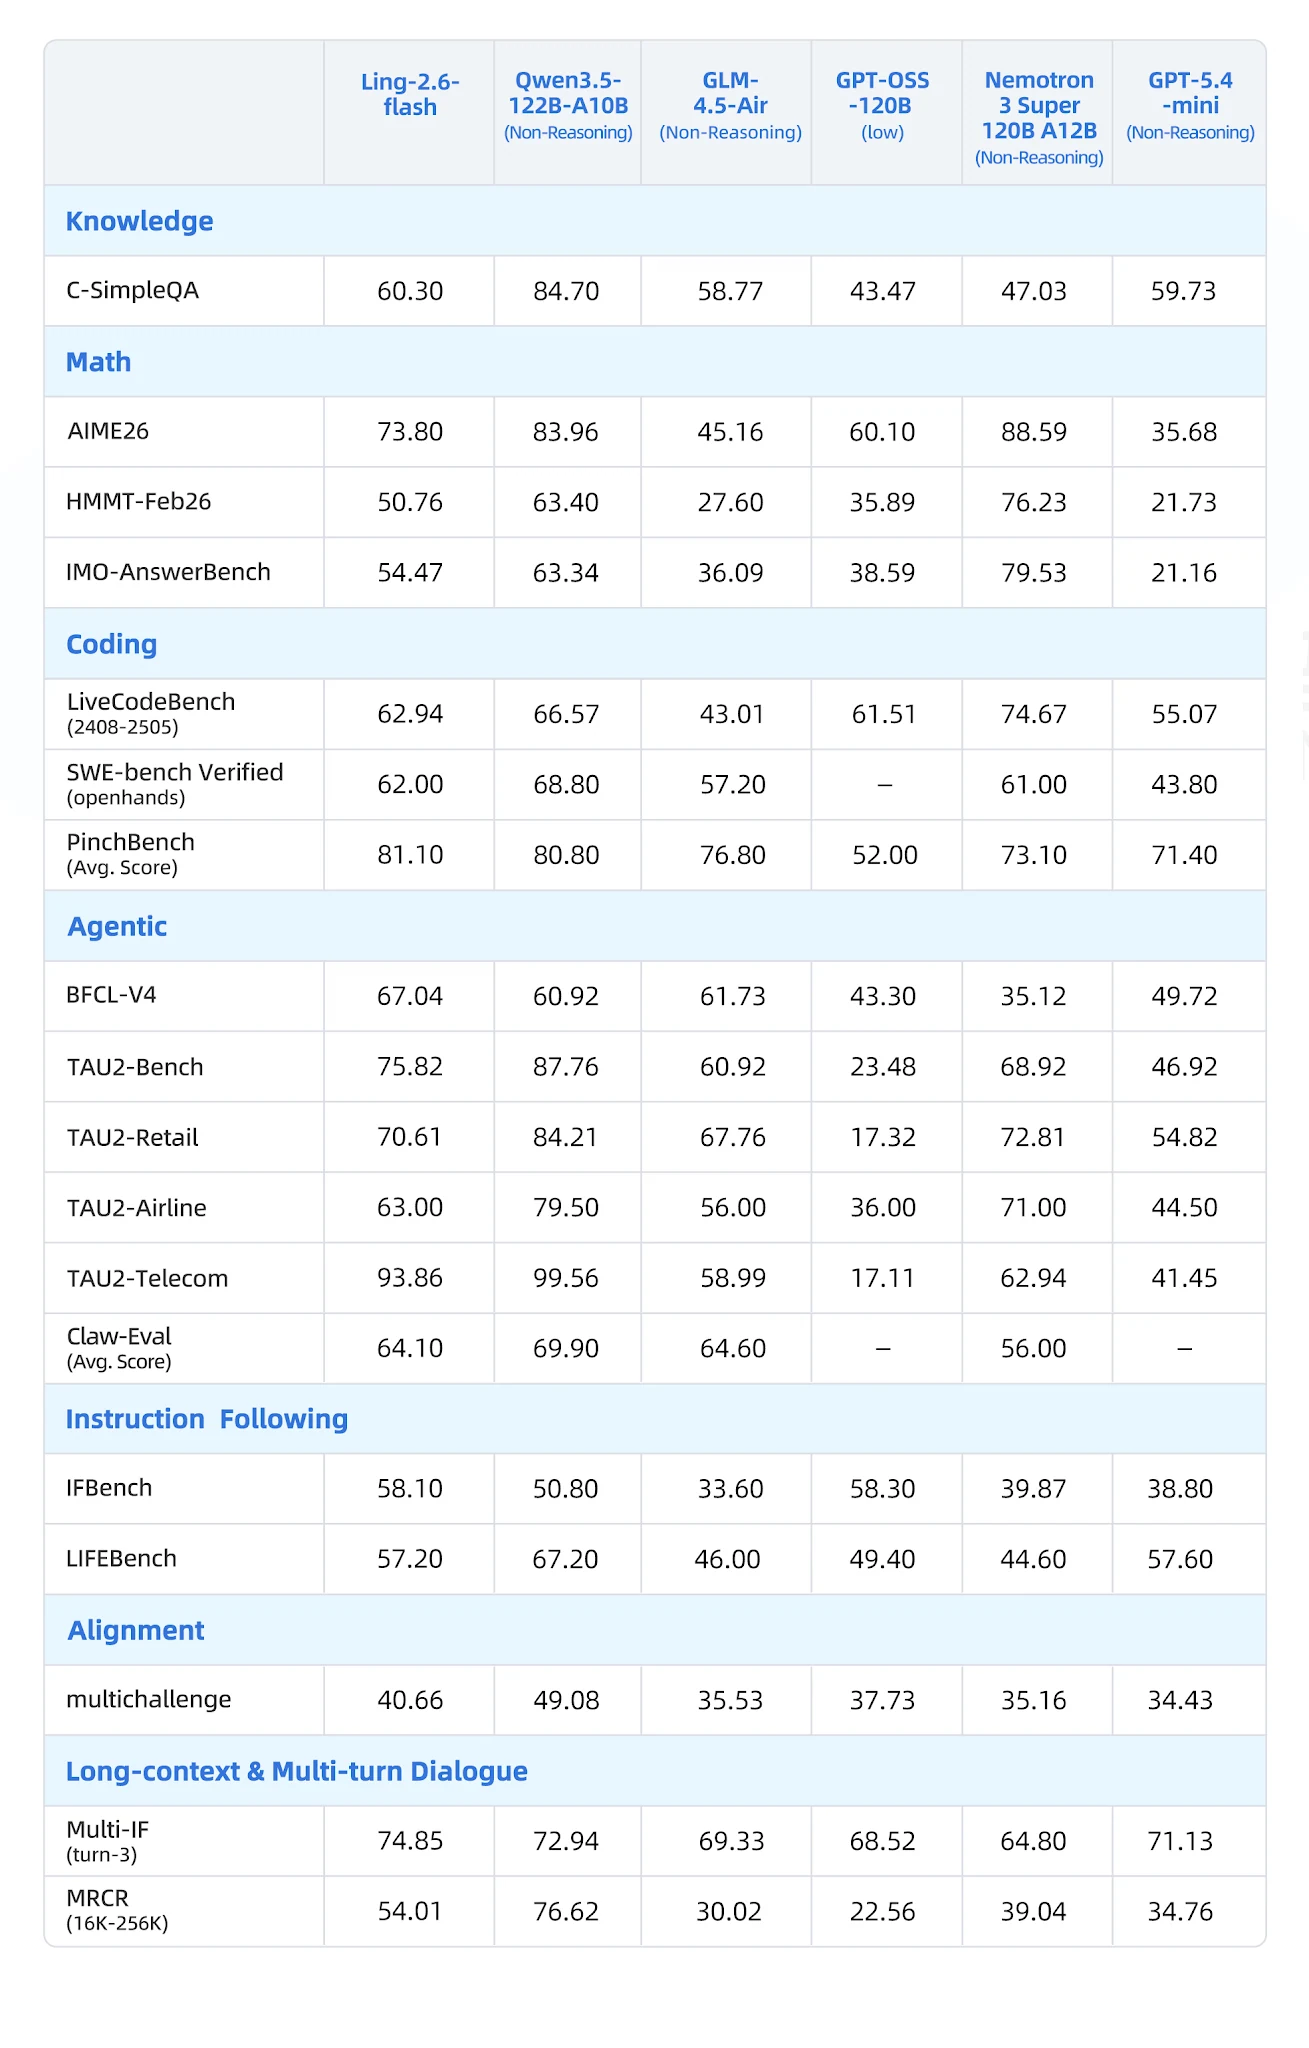The image size is (1309, 2048).
Task: Click the TAU2-Bench row label
Action: (x=135, y=1067)
